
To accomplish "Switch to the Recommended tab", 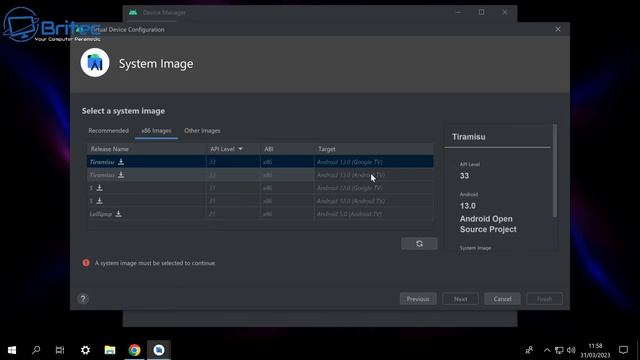I will 108,131.
